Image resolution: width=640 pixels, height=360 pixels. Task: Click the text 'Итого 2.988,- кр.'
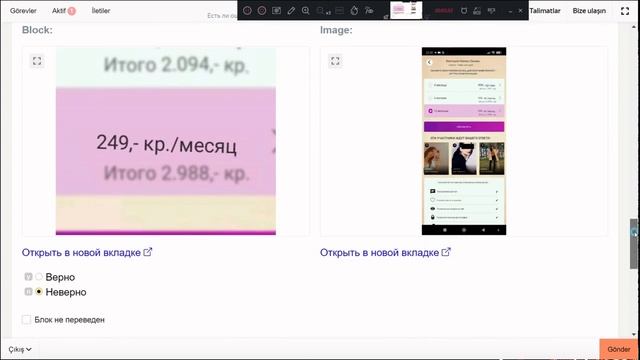(176, 173)
